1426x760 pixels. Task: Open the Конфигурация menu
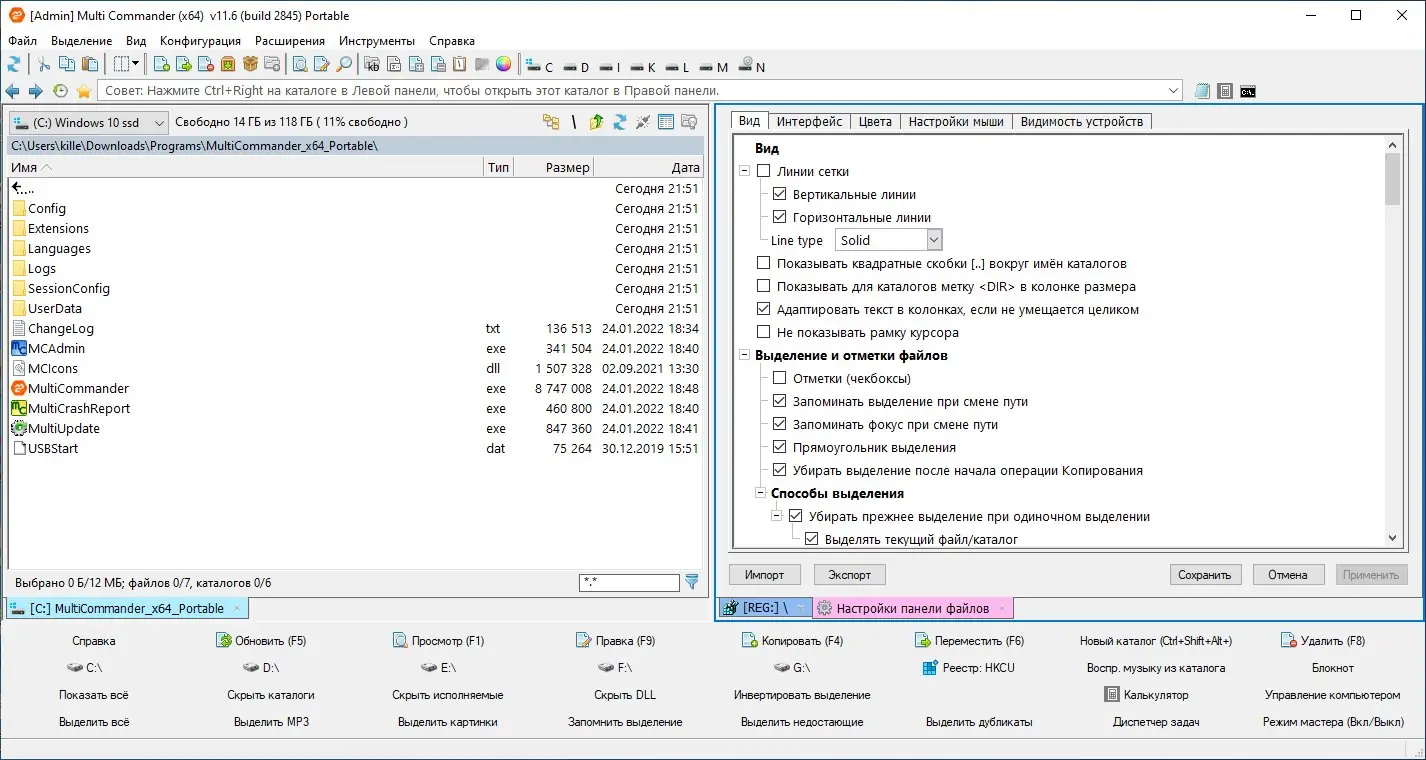pyautogui.click(x=200, y=41)
